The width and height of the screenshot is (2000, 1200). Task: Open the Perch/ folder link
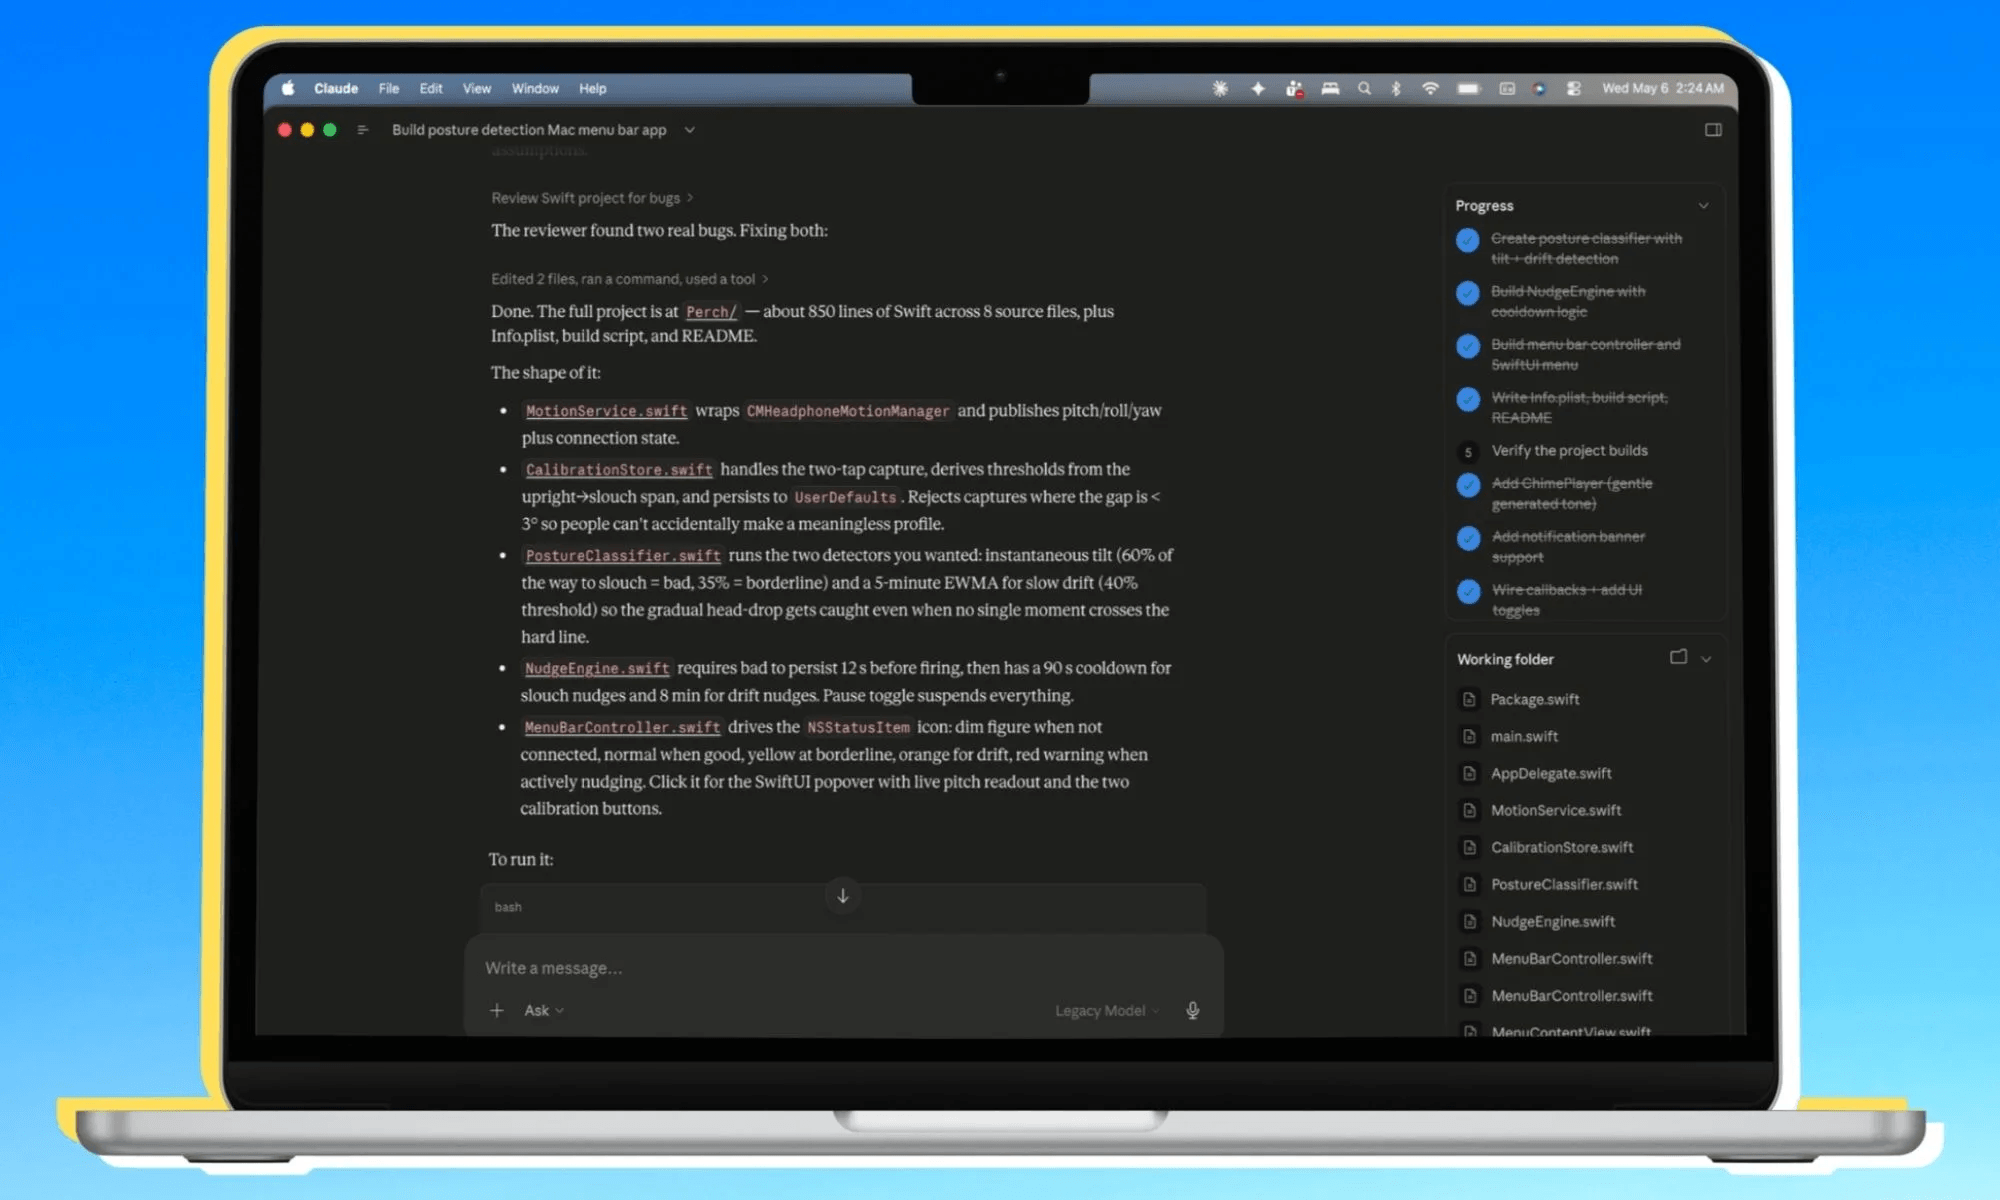711,311
